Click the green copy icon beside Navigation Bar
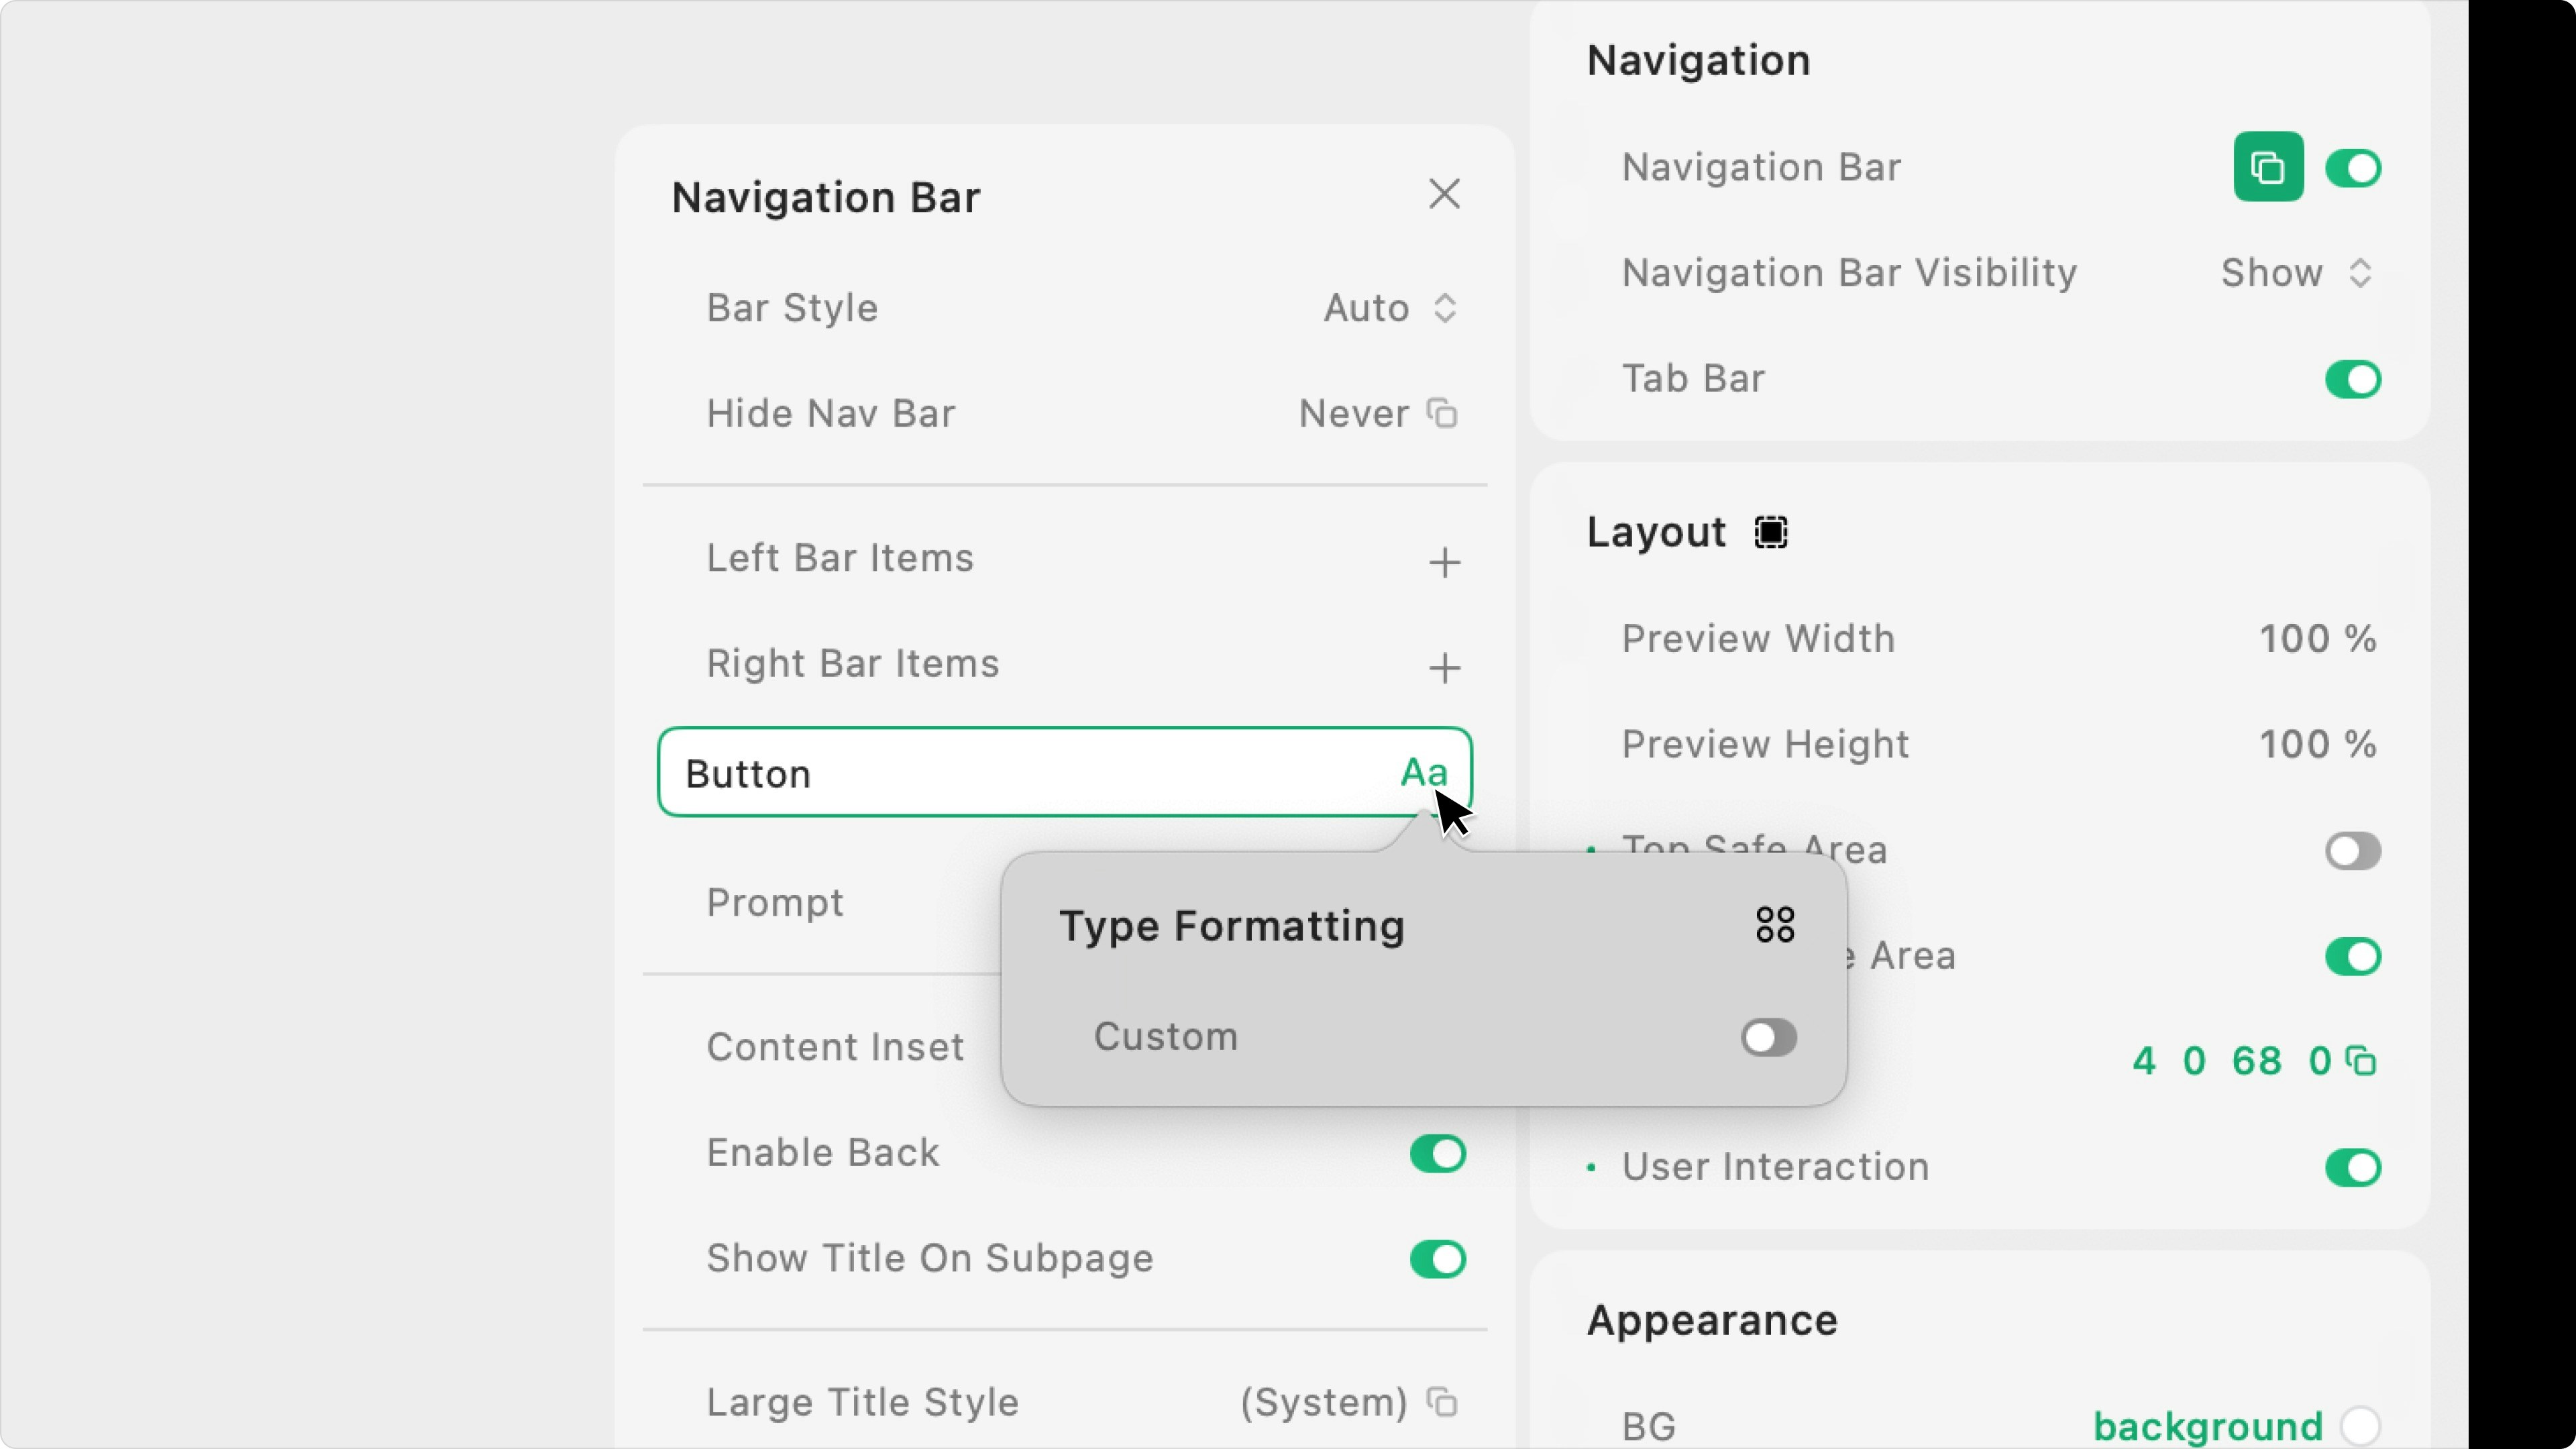The width and height of the screenshot is (2576, 1449). click(x=2268, y=167)
